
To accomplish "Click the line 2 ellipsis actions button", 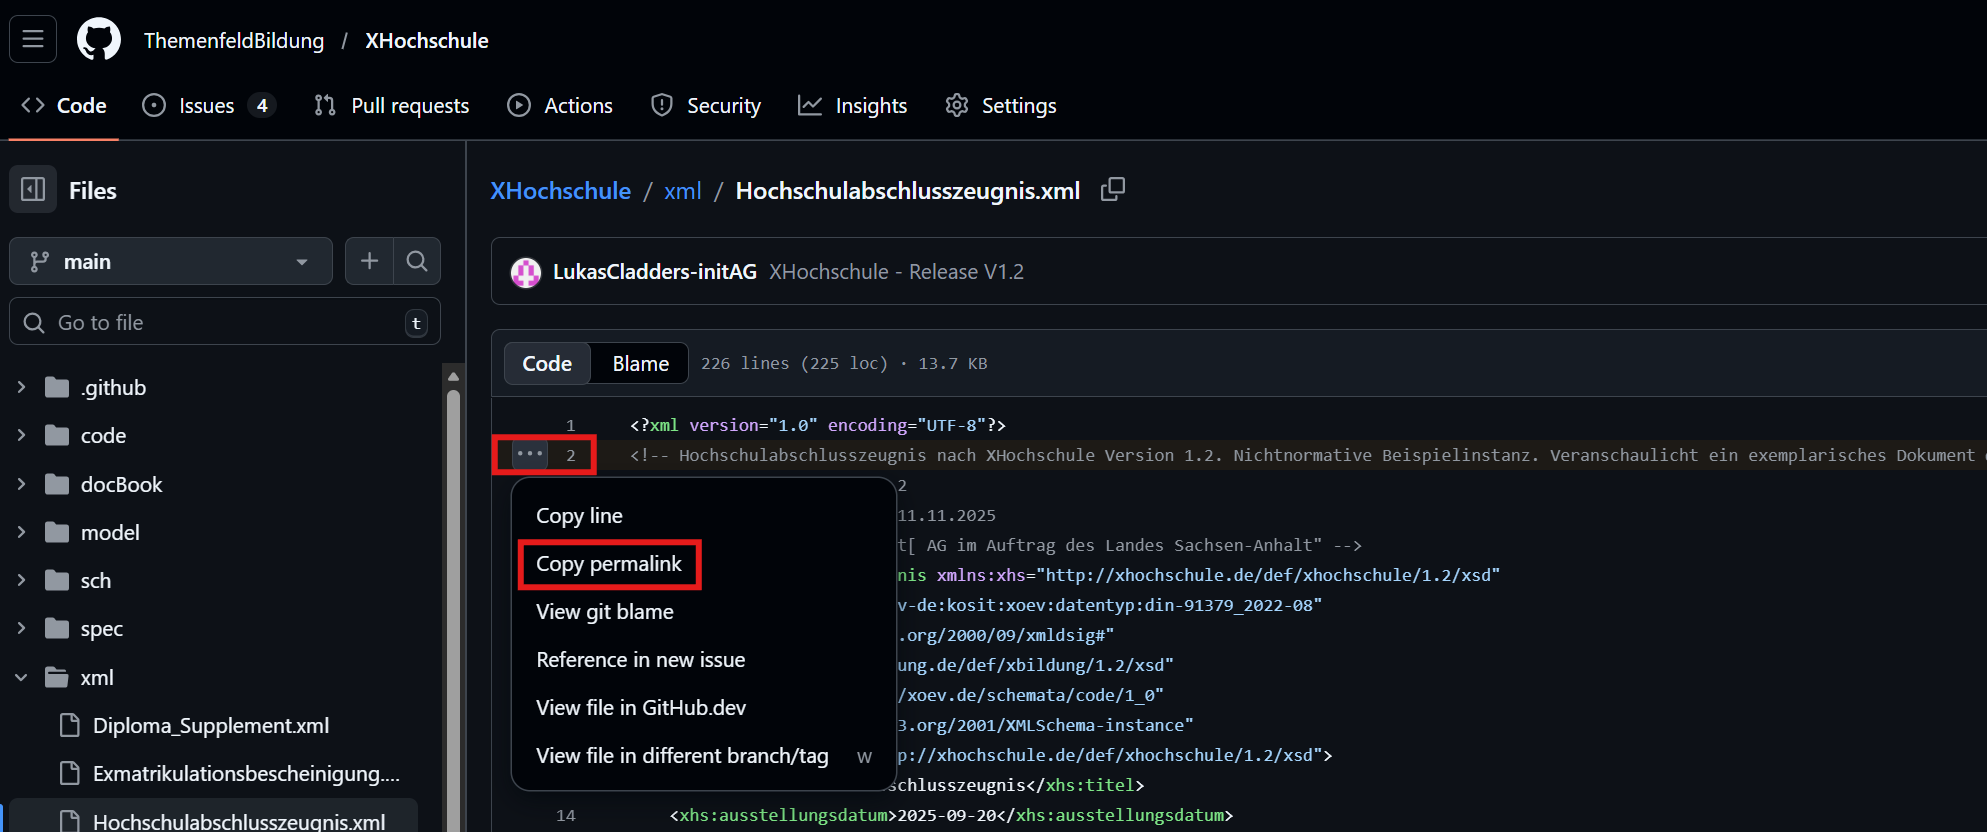I will click(x=530, y=454).
